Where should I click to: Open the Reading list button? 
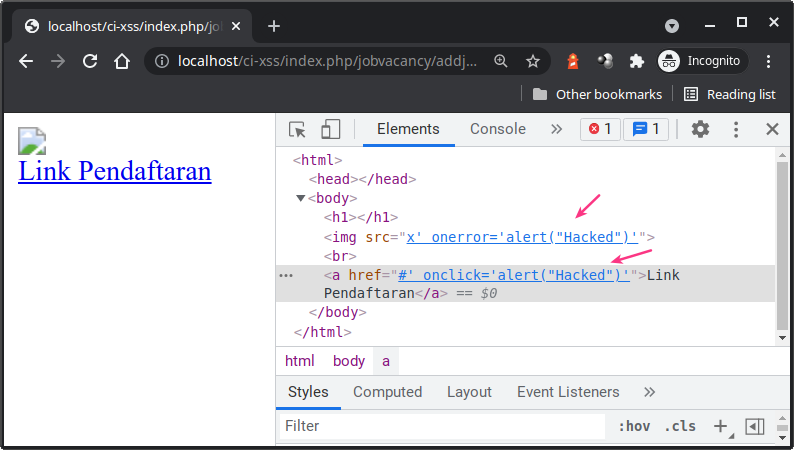(x=729, y=94)
